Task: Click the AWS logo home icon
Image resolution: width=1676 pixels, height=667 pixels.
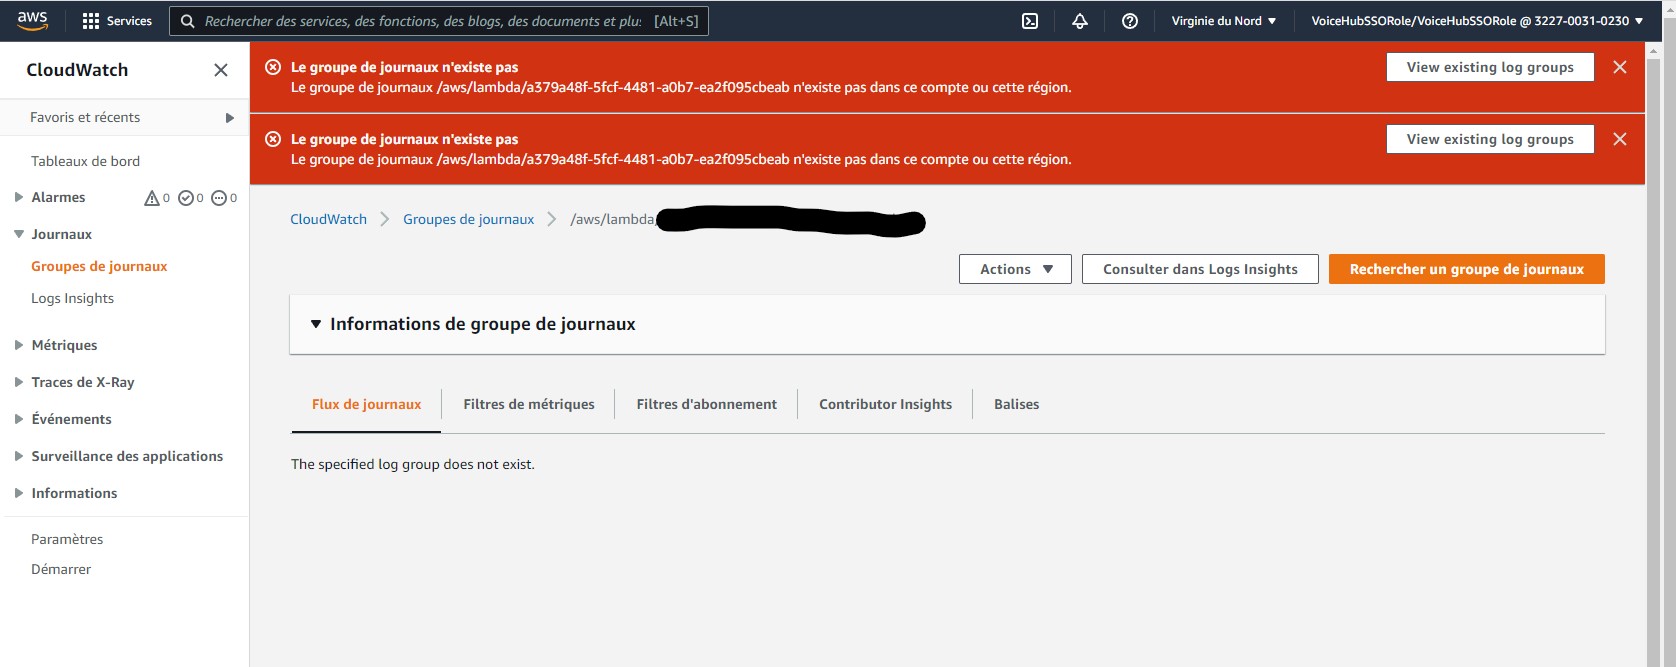Action: coord(32,20)
